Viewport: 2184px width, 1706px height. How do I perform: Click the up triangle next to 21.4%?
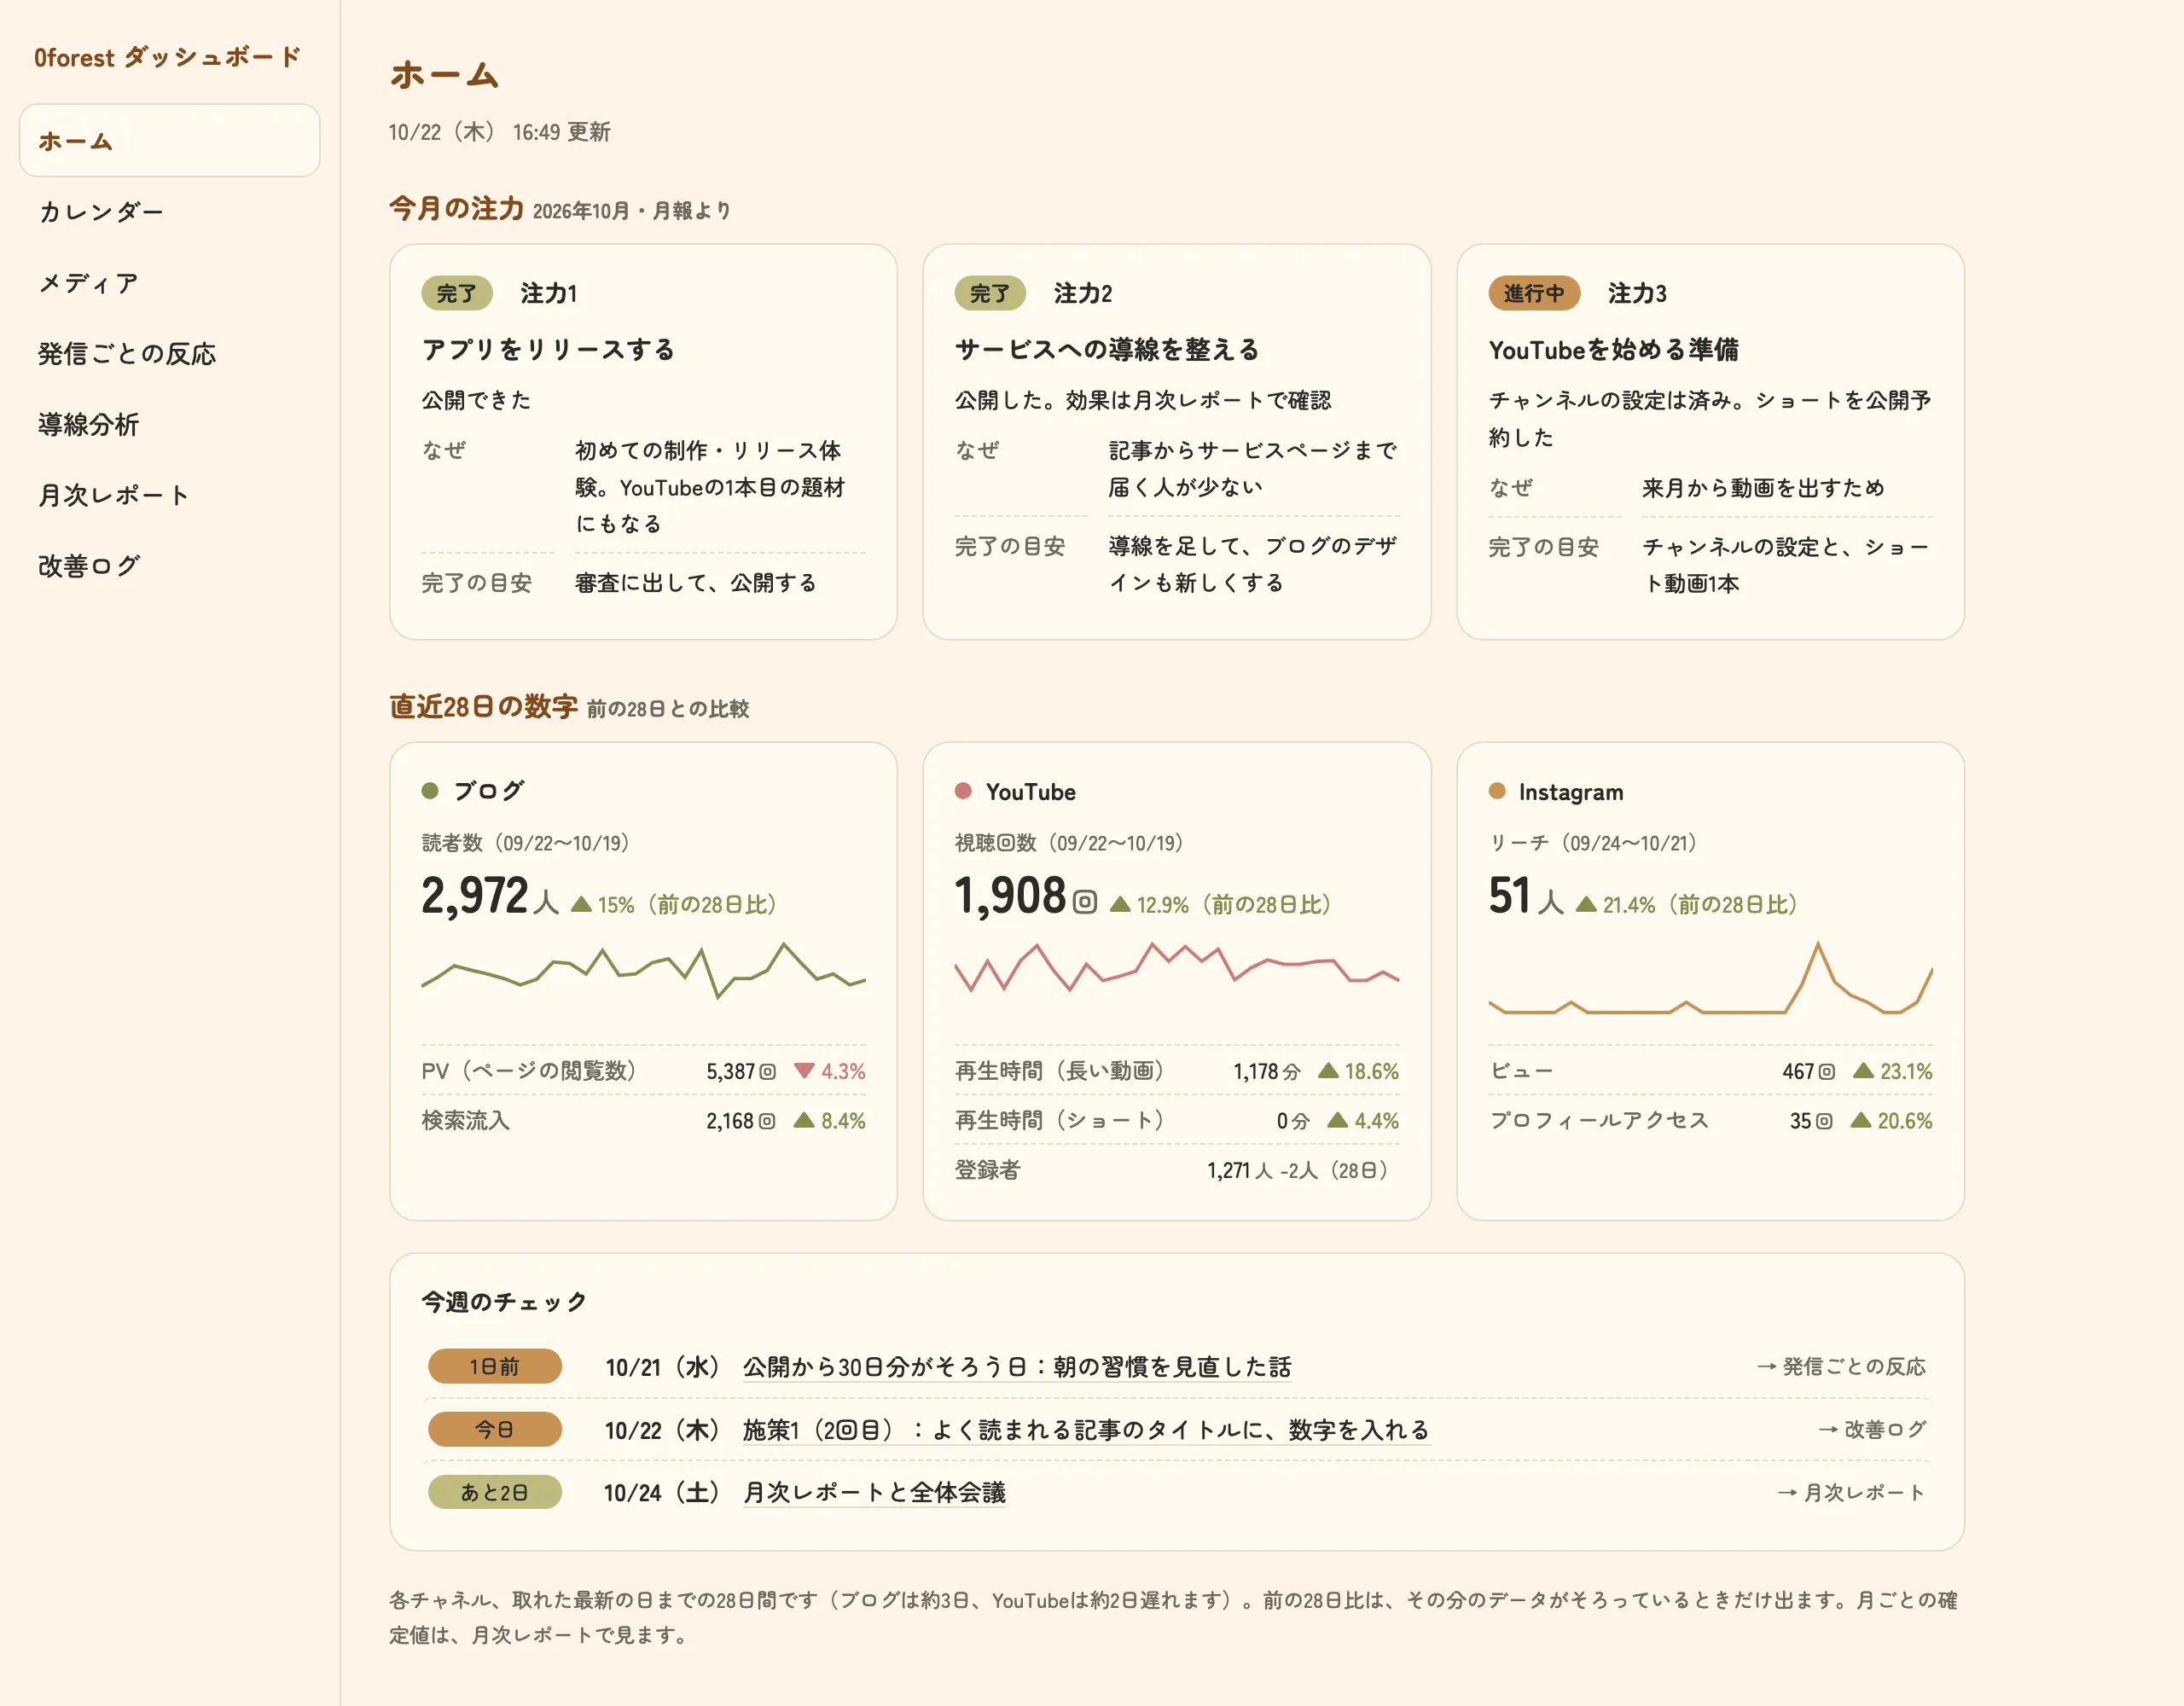point(1586,904)
